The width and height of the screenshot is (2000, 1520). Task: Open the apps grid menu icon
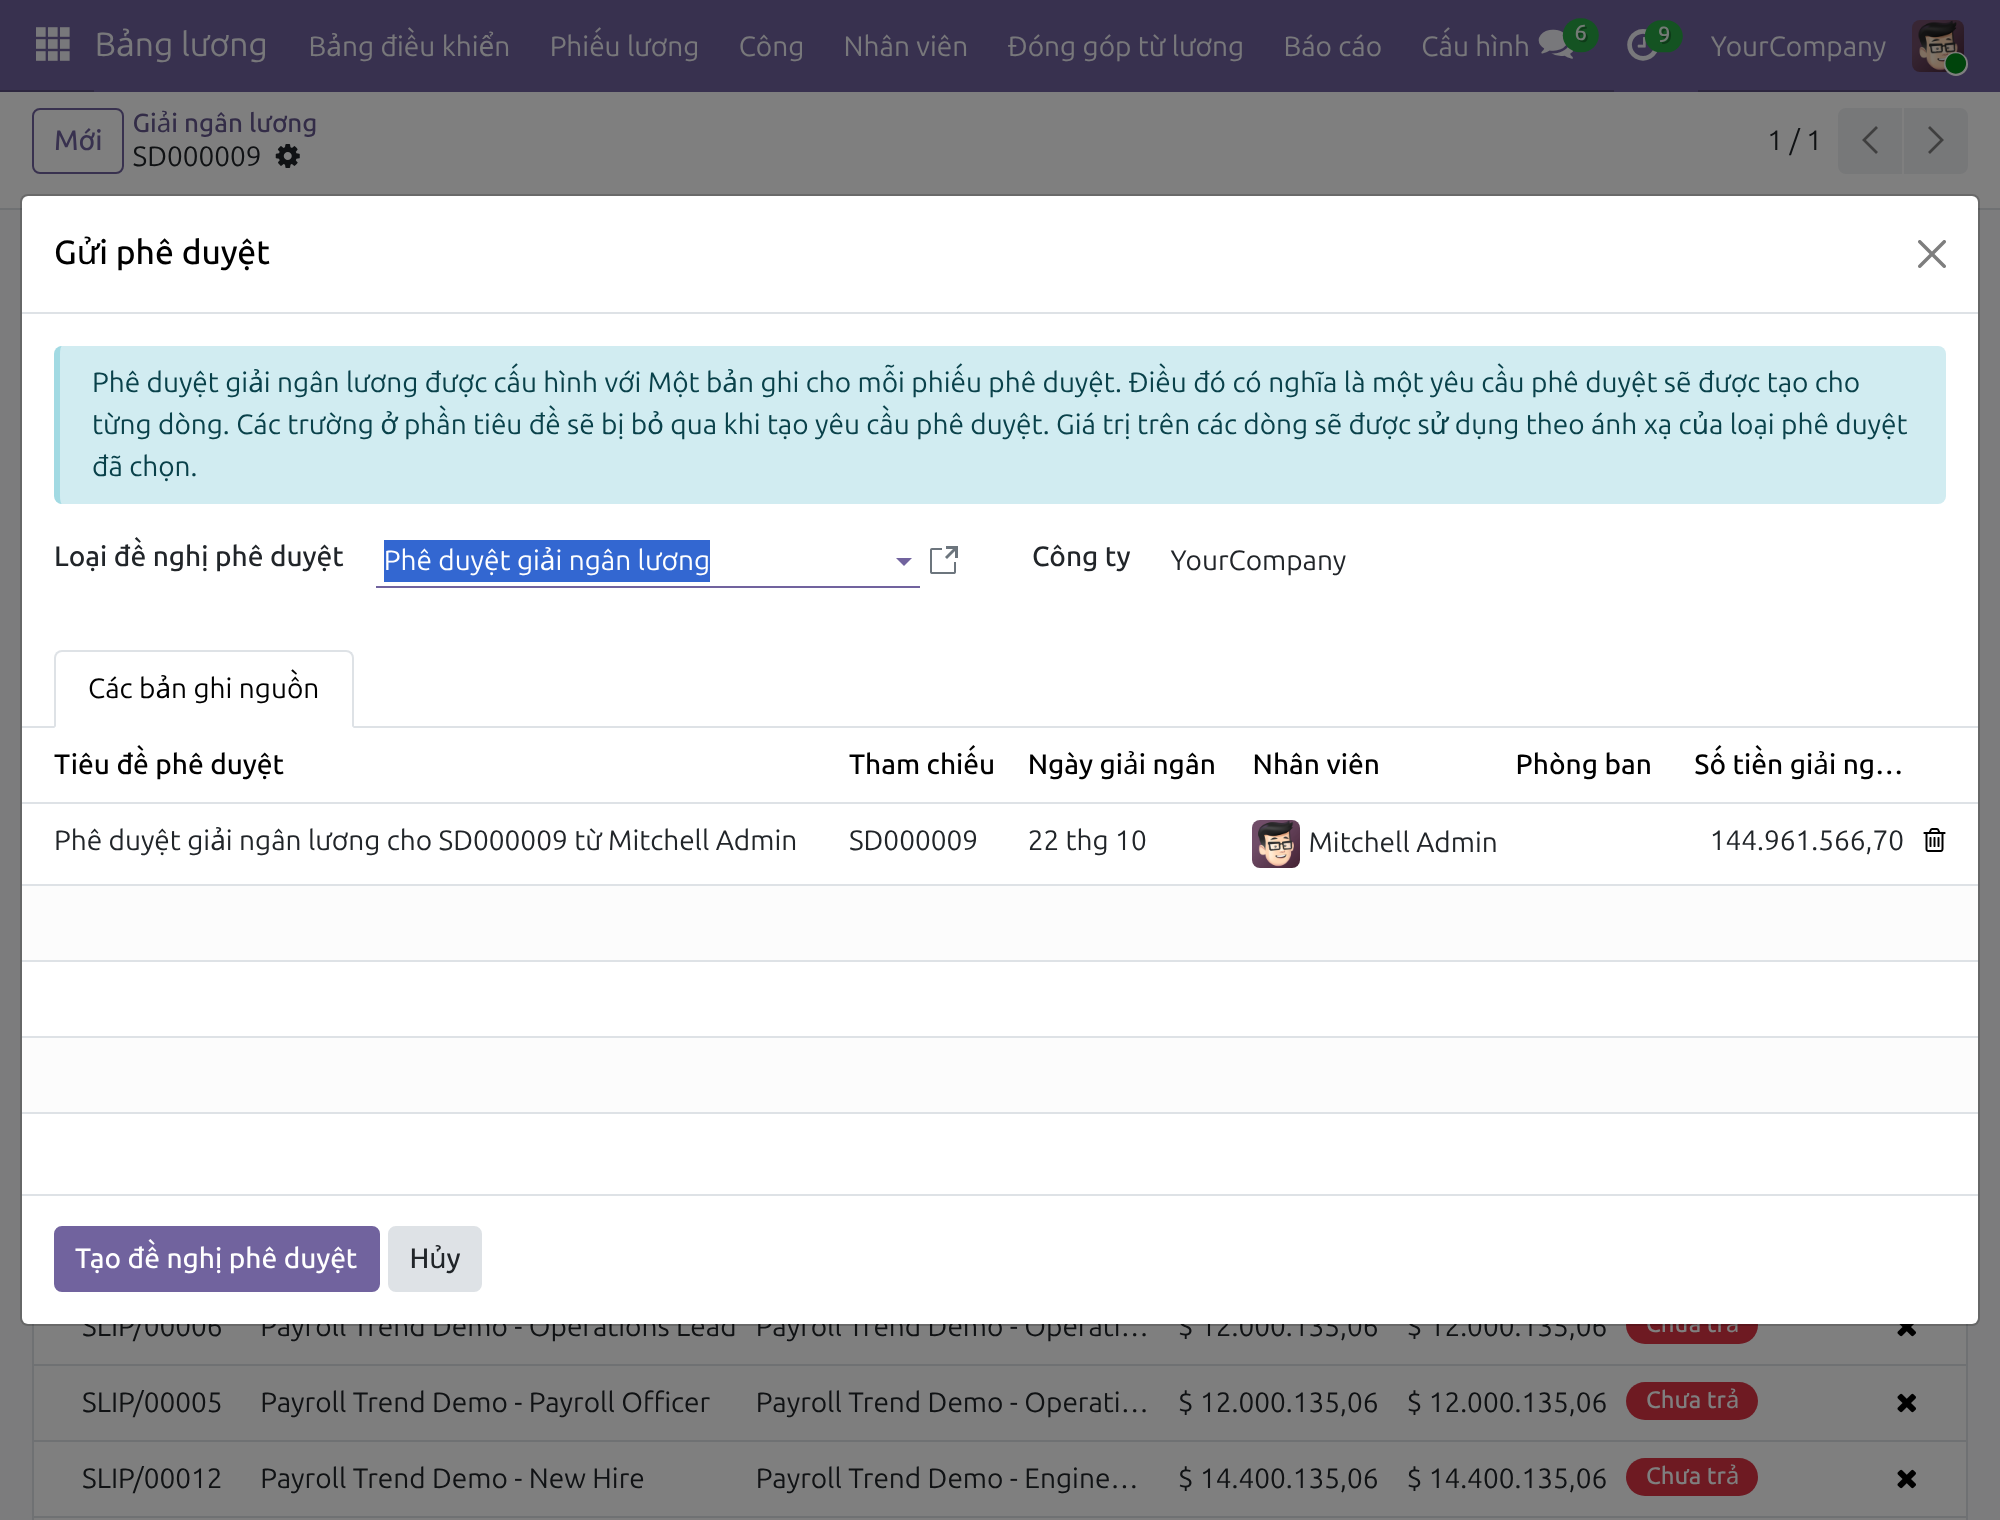point(52,45)
